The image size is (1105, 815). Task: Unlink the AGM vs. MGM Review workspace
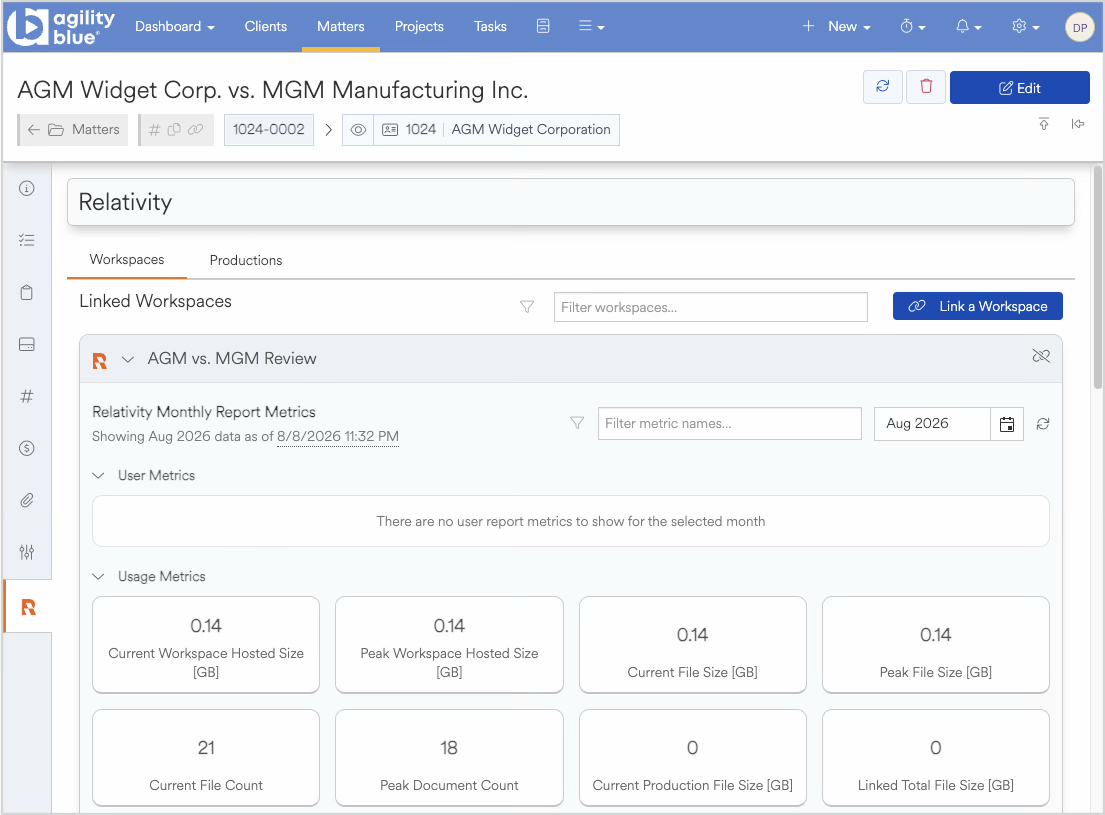point(1041,356)
